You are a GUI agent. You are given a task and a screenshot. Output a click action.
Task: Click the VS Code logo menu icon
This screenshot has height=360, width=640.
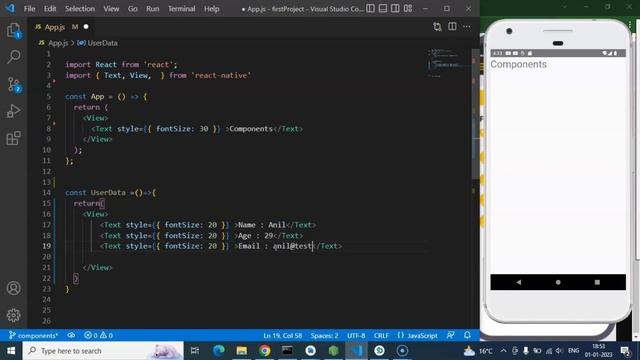coord(10,9)
